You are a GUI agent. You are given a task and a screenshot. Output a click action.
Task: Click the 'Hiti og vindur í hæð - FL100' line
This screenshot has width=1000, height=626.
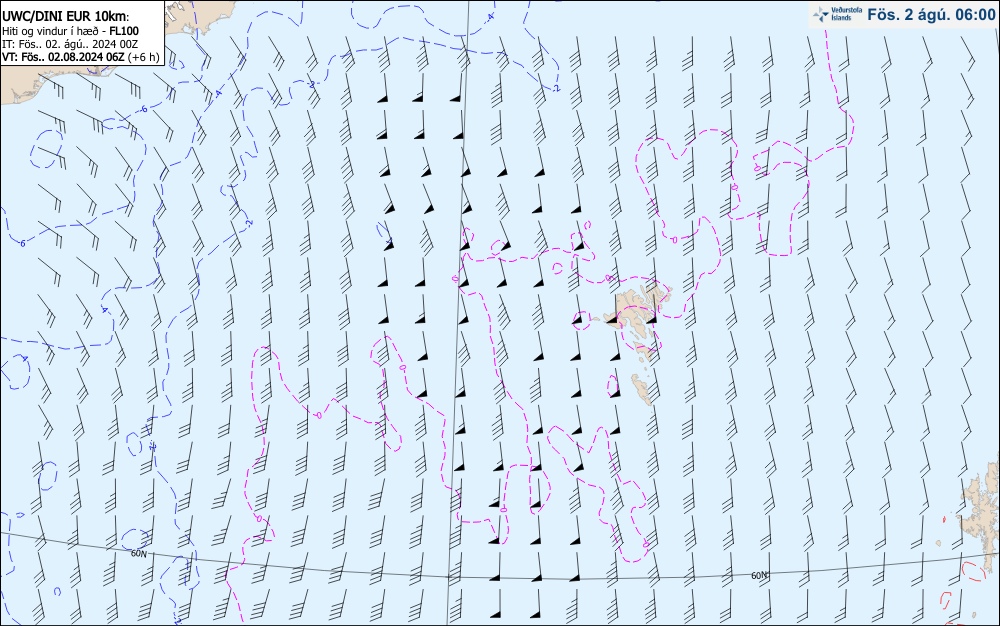click(x=70, y=31)
